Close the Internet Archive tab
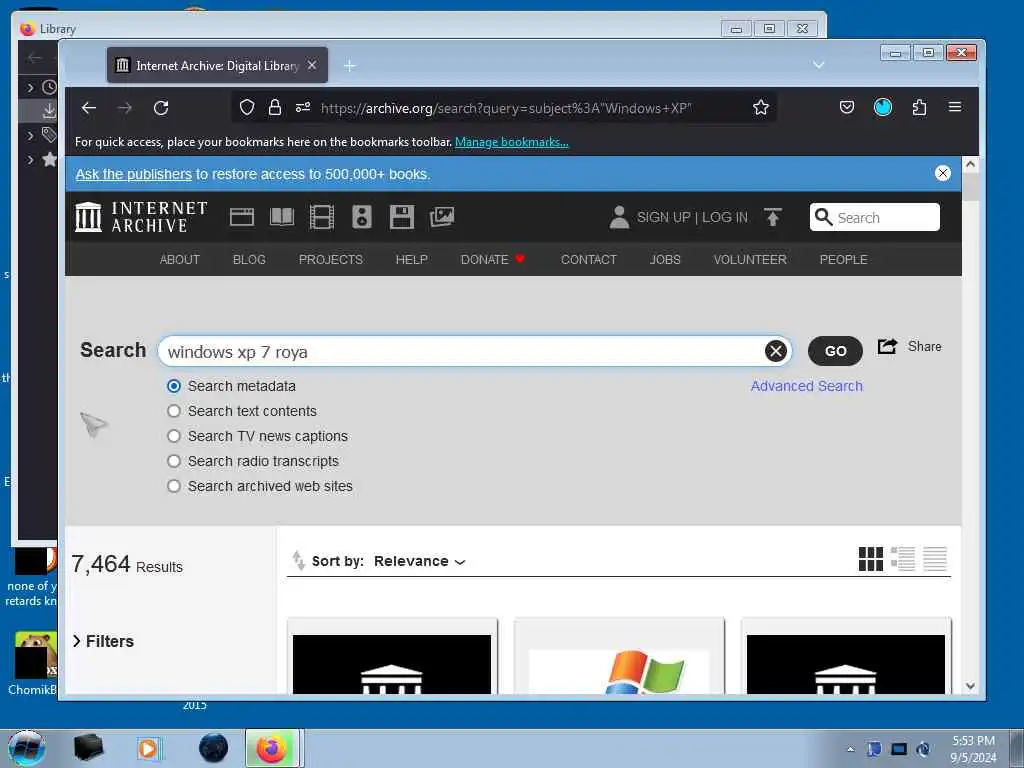Viewport: 1024px width, 768px height. pos(312,65)
